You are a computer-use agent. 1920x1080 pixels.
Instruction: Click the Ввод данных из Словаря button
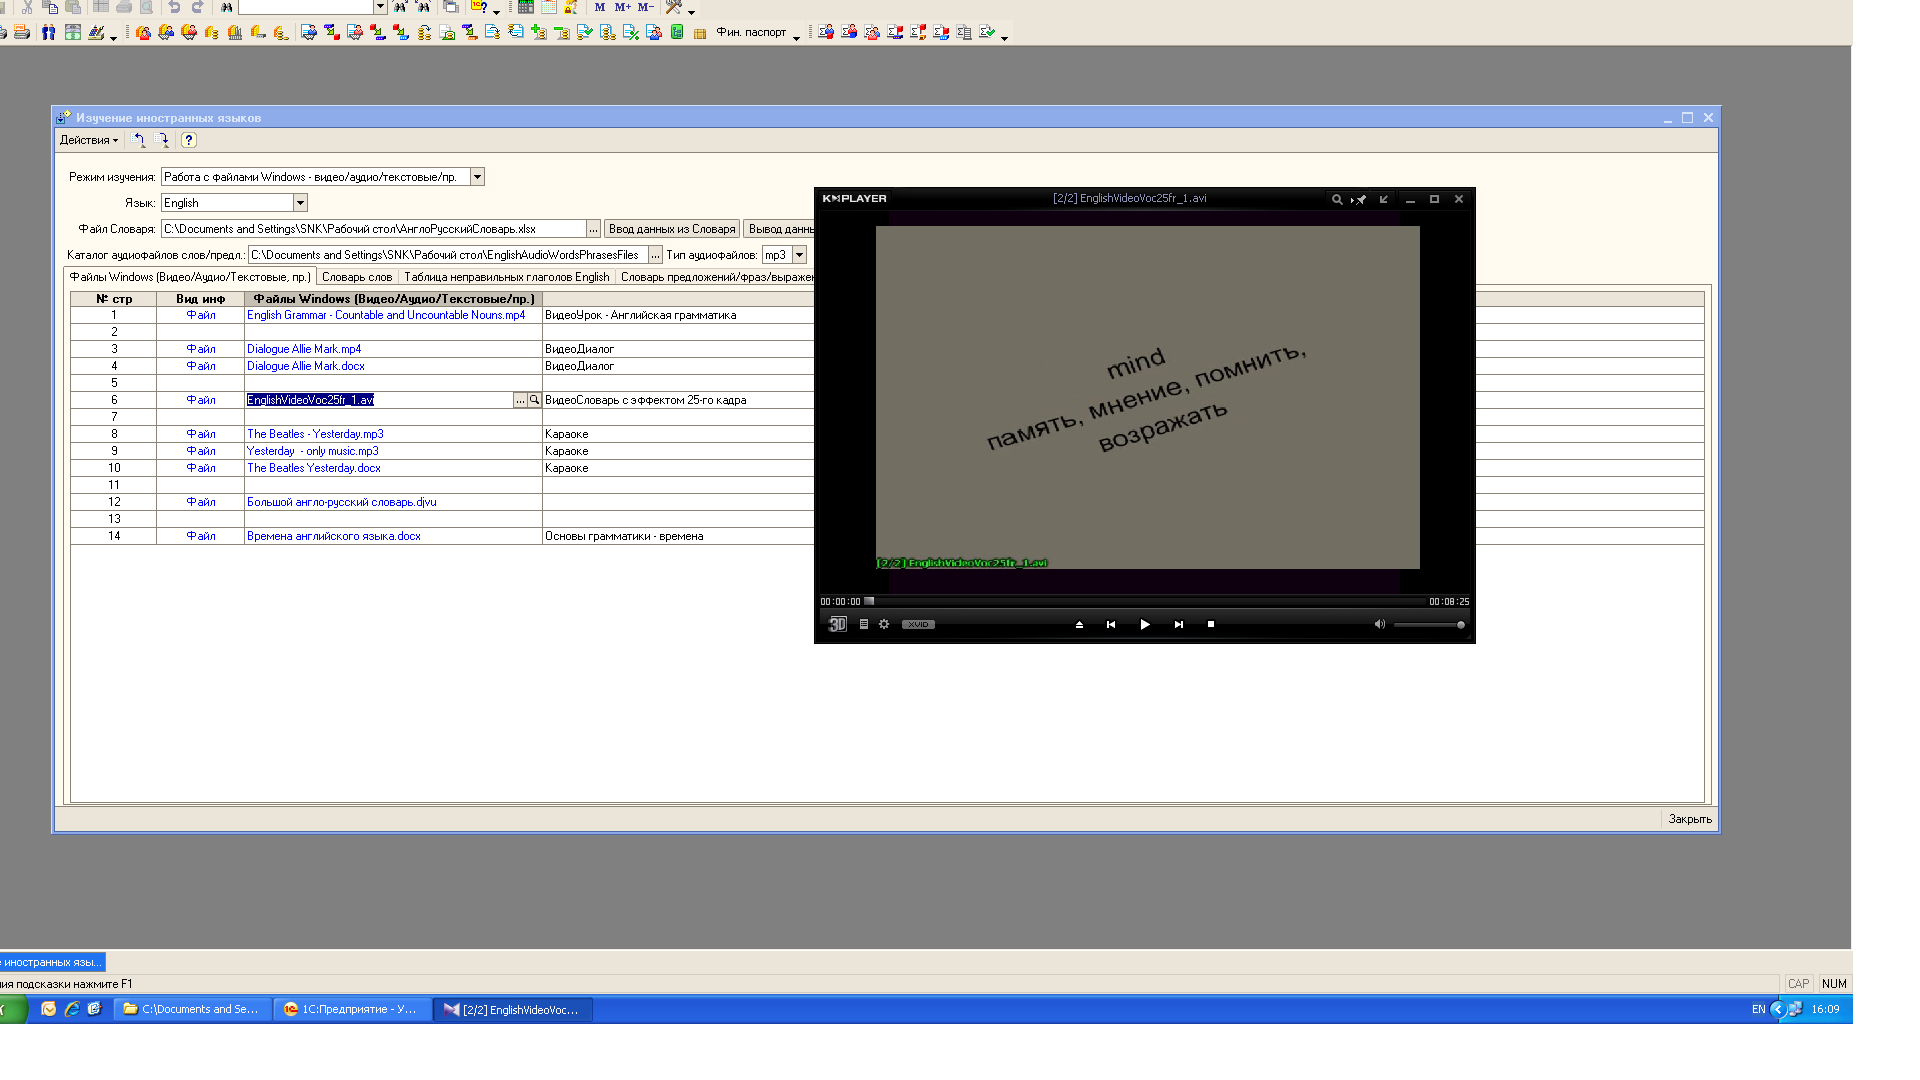[x=671, y=229]
